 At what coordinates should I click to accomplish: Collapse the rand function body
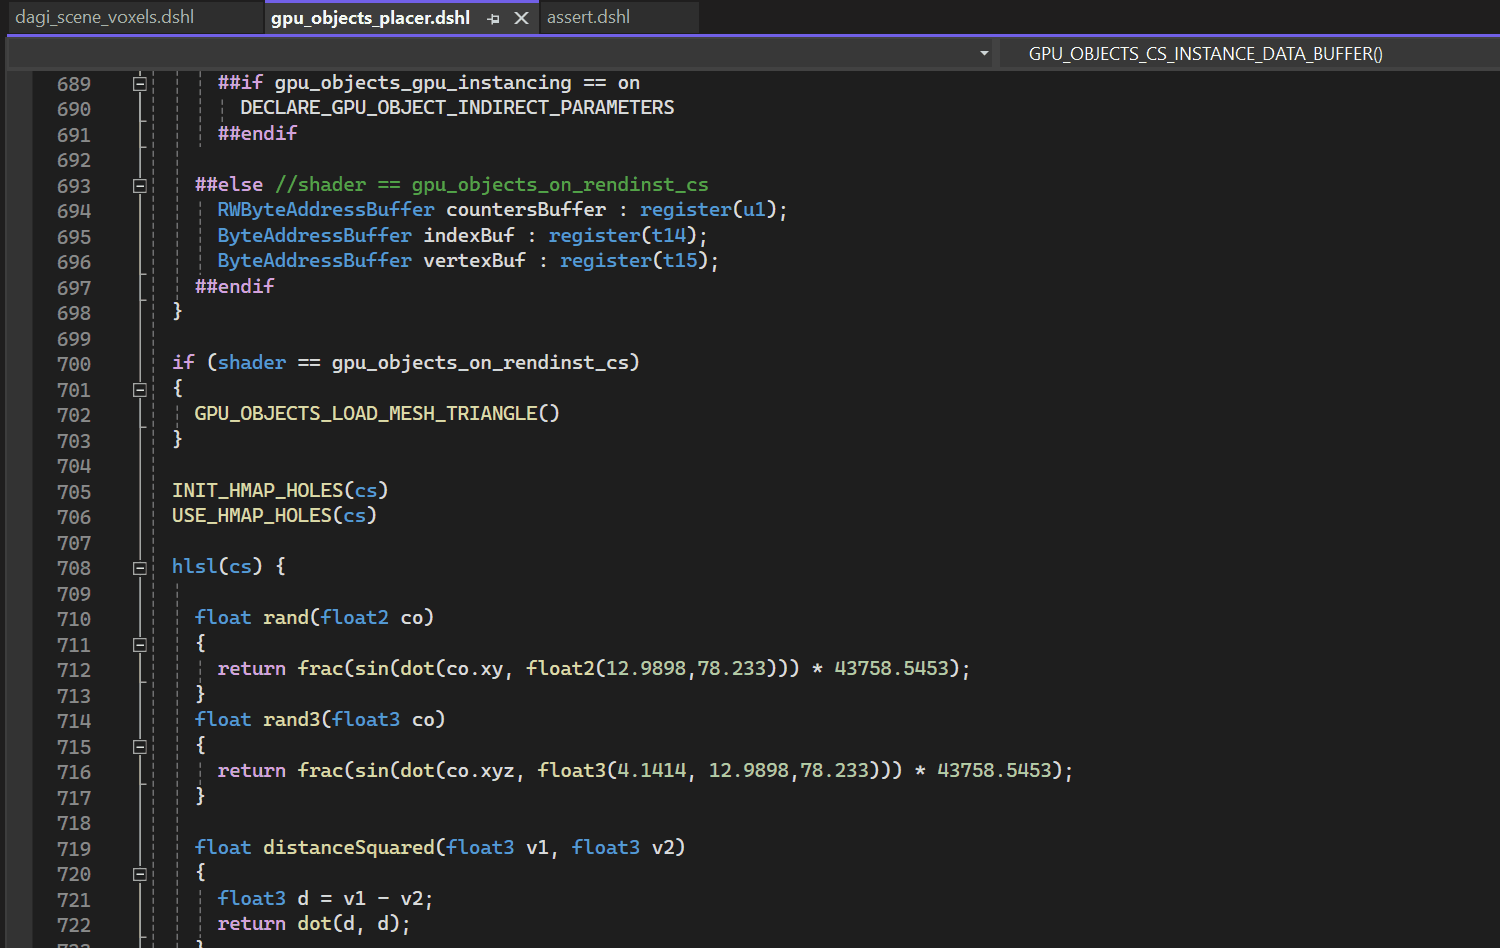tap(140, 644)
